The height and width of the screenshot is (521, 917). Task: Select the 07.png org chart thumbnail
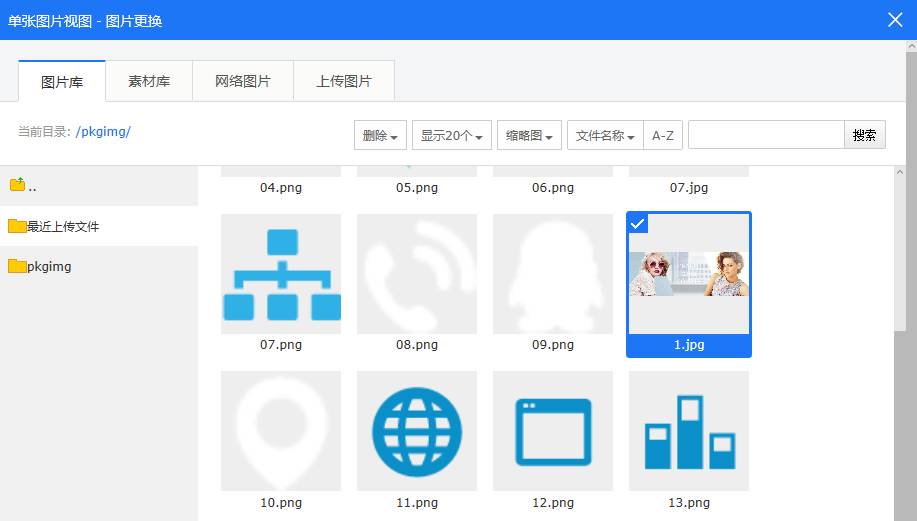tap(281, 274)
